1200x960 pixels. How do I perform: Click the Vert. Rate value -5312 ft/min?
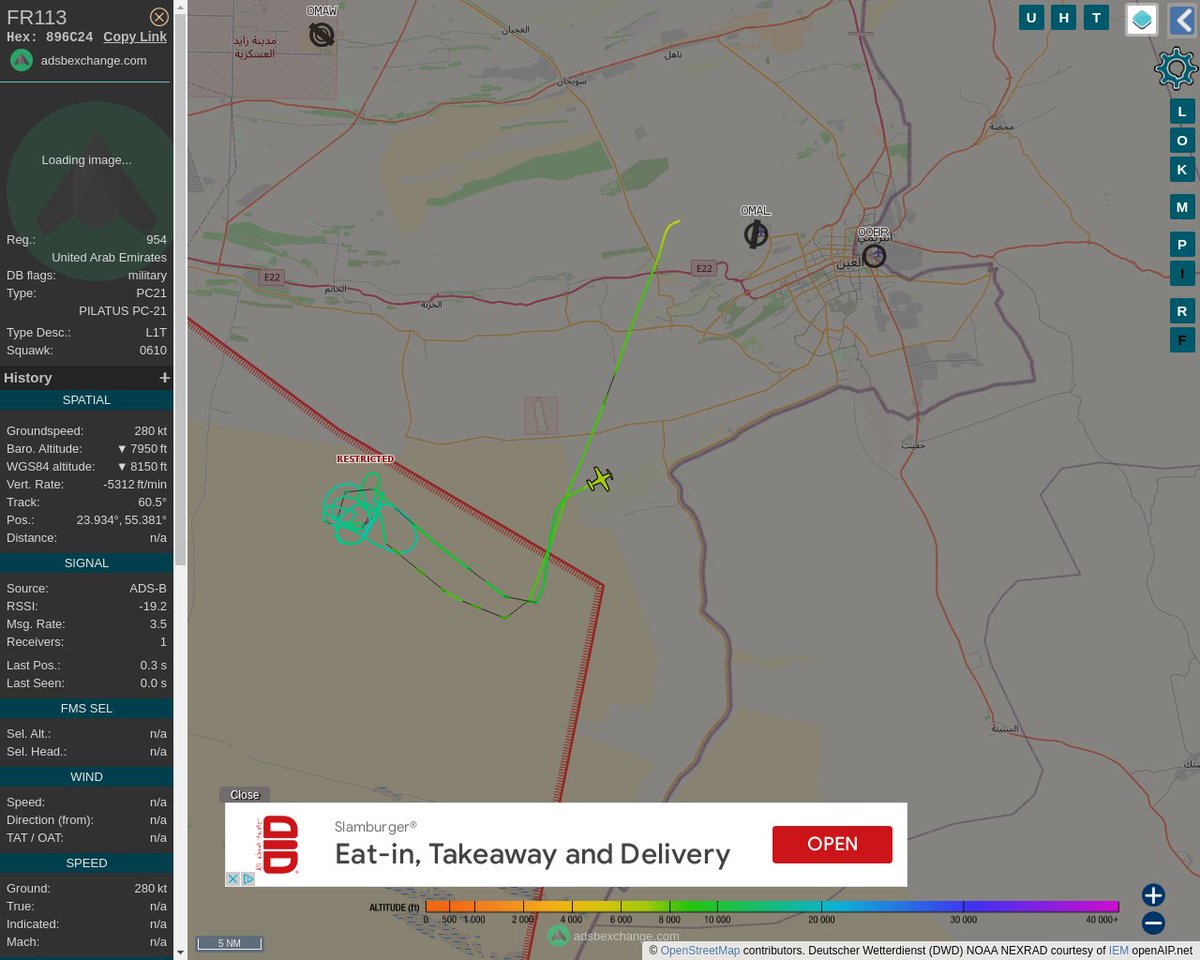(135, 485)
